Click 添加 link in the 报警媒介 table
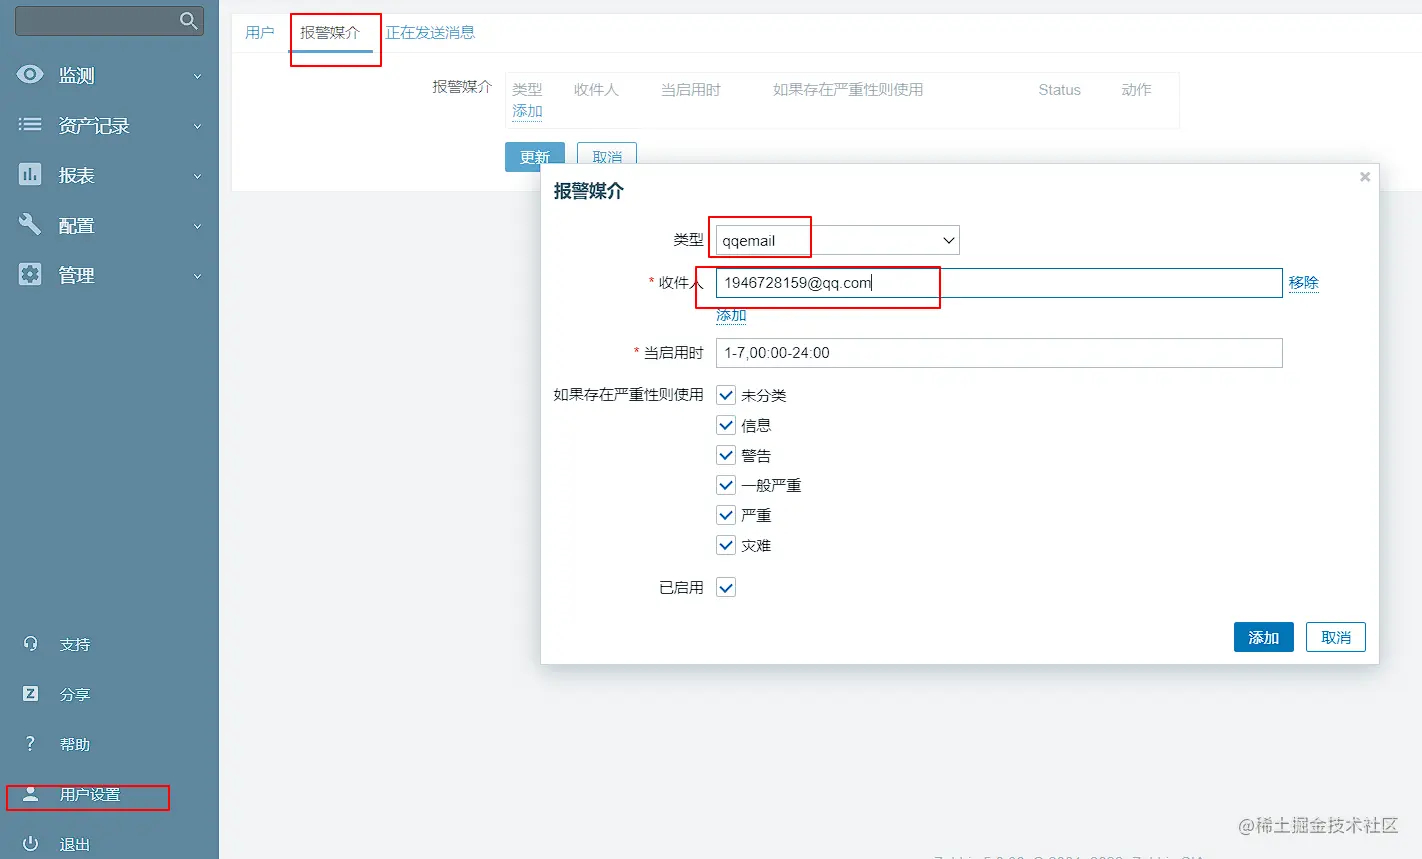 click(x=527, y=111)
